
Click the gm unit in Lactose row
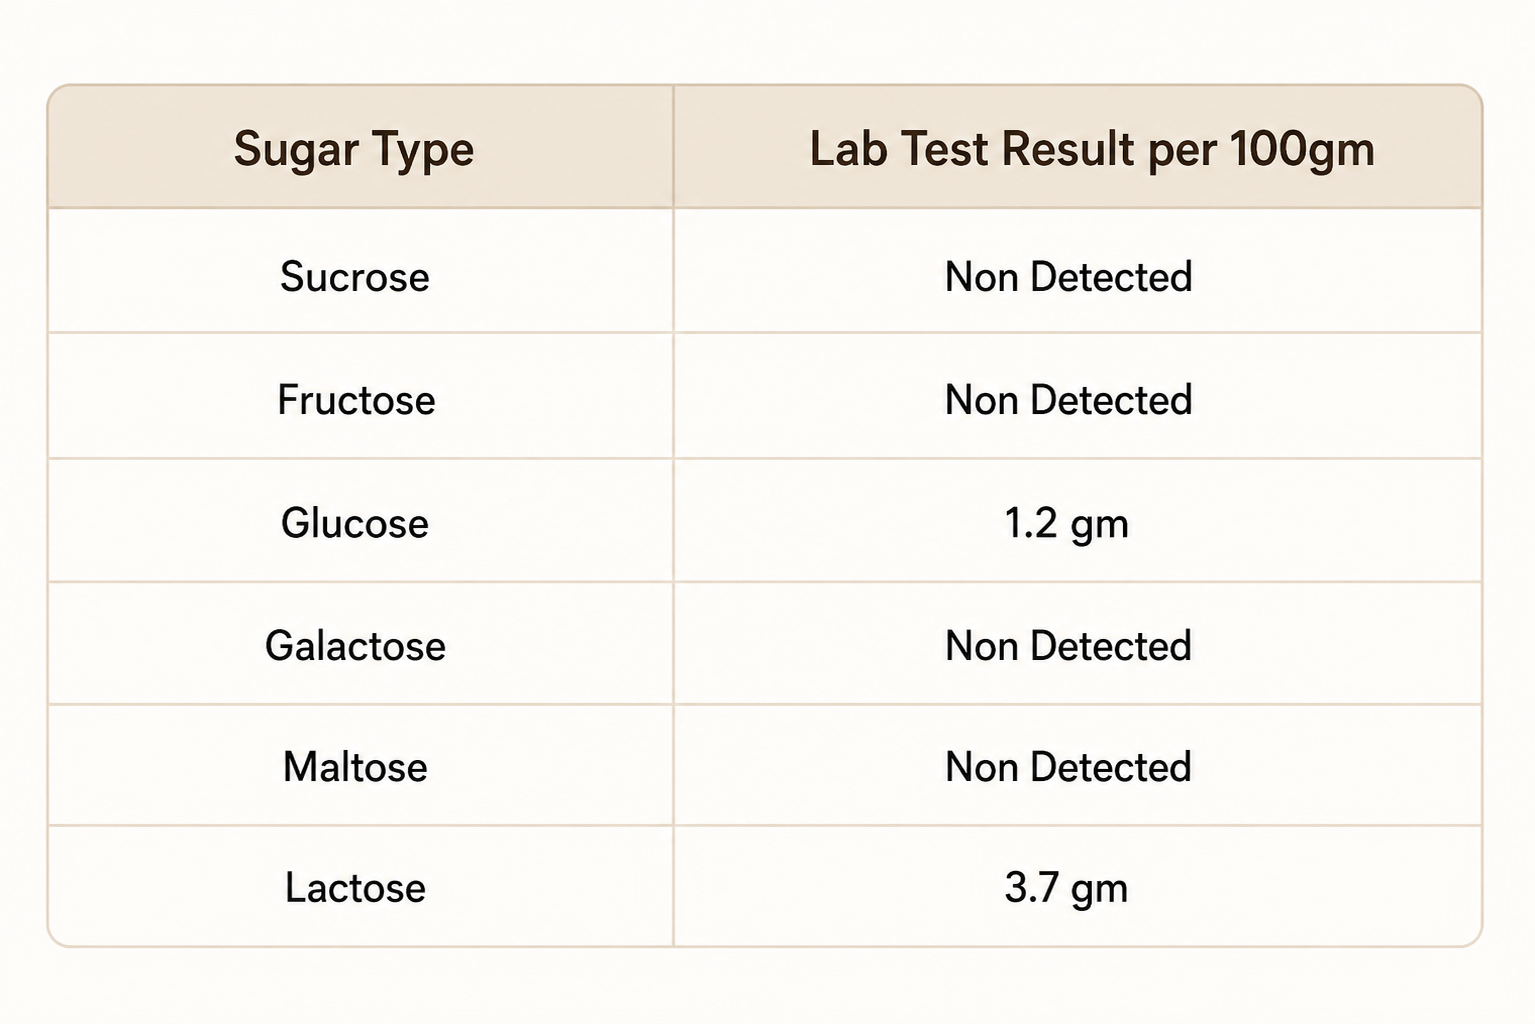(x=1099, y=891)
